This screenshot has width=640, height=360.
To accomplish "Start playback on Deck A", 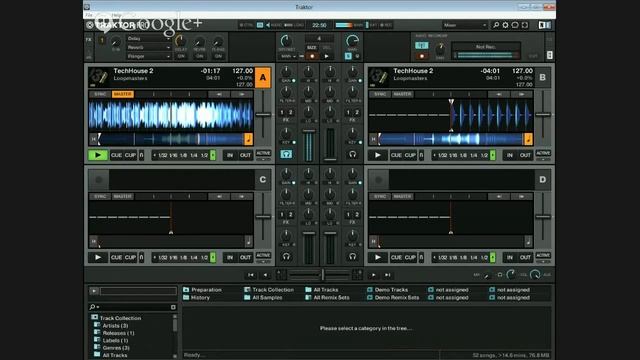I will 98,155.
